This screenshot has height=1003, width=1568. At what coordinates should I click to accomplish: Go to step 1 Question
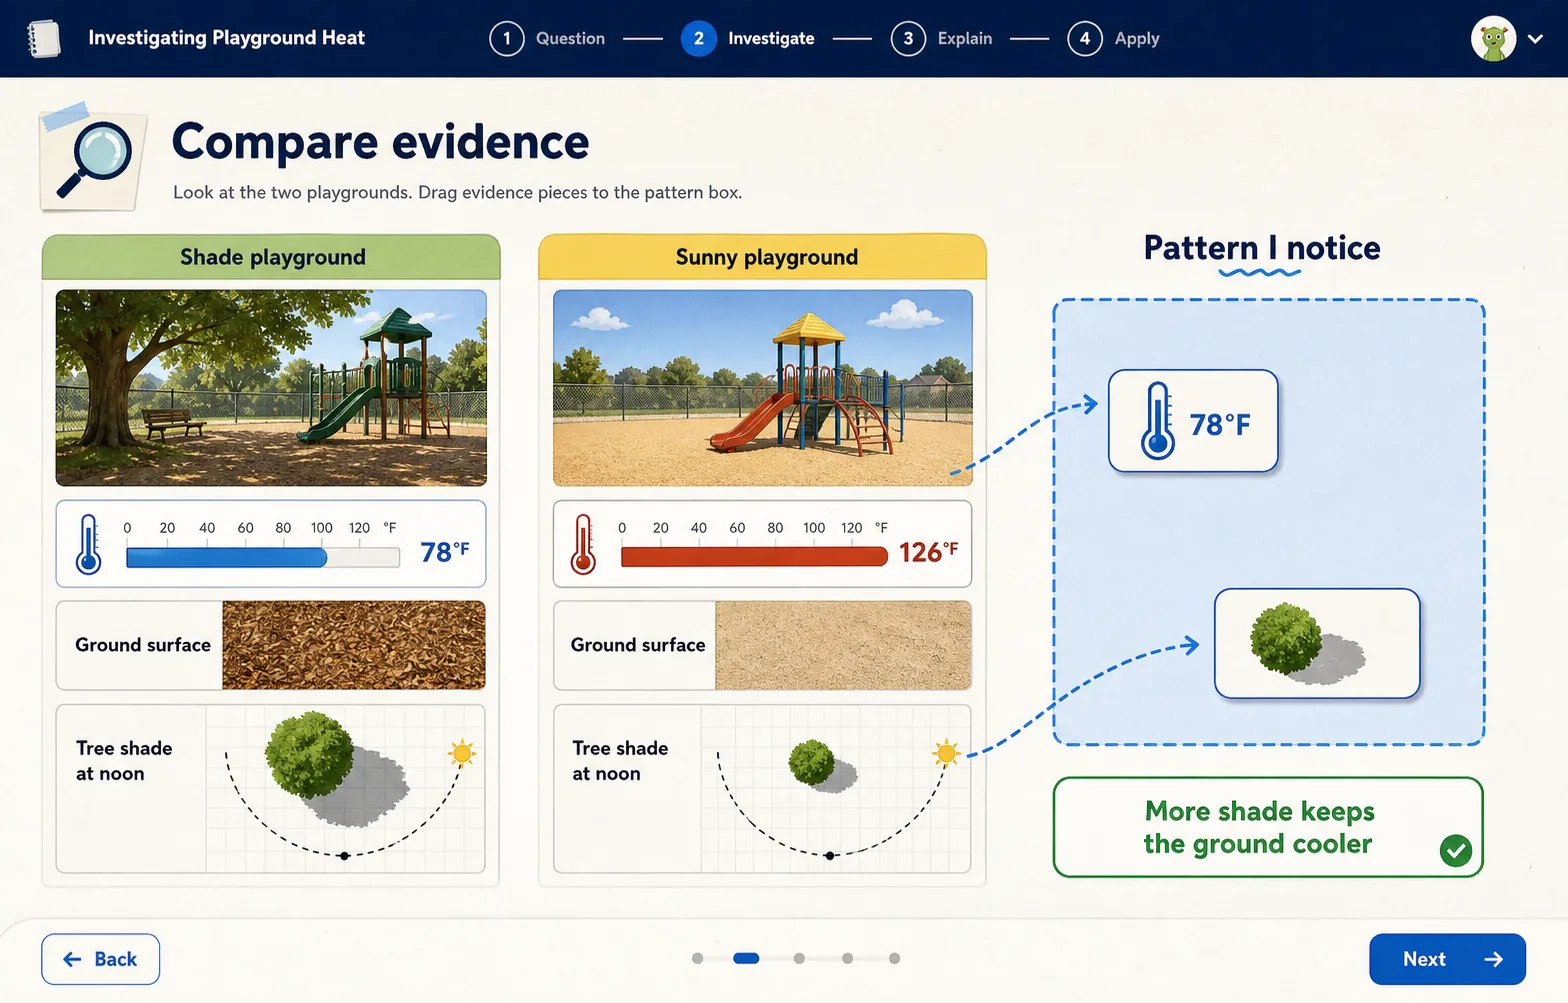coord(547,38)
